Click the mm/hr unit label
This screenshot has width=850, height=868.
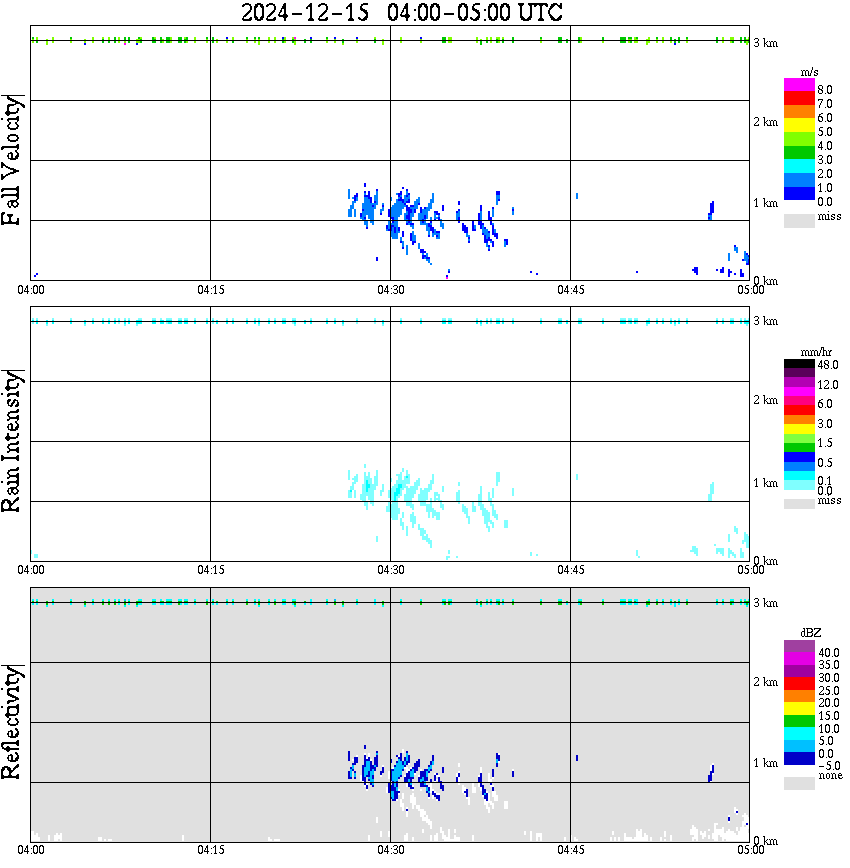point(816,352)
